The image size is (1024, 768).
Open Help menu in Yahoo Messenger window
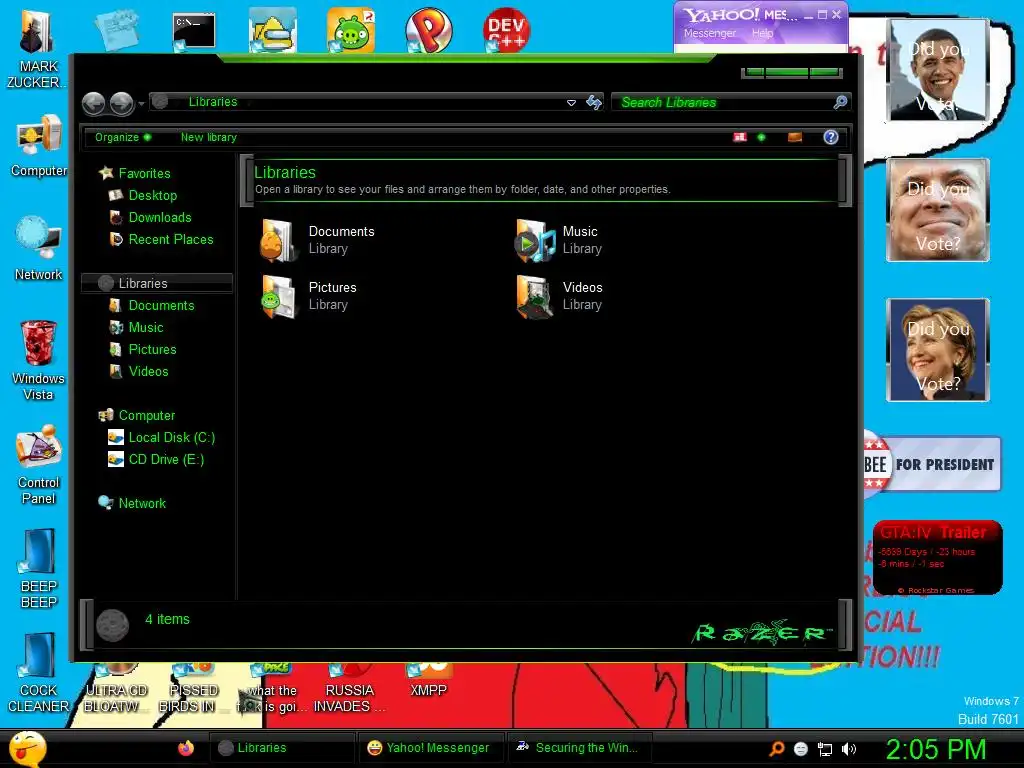tap(762, 33)
